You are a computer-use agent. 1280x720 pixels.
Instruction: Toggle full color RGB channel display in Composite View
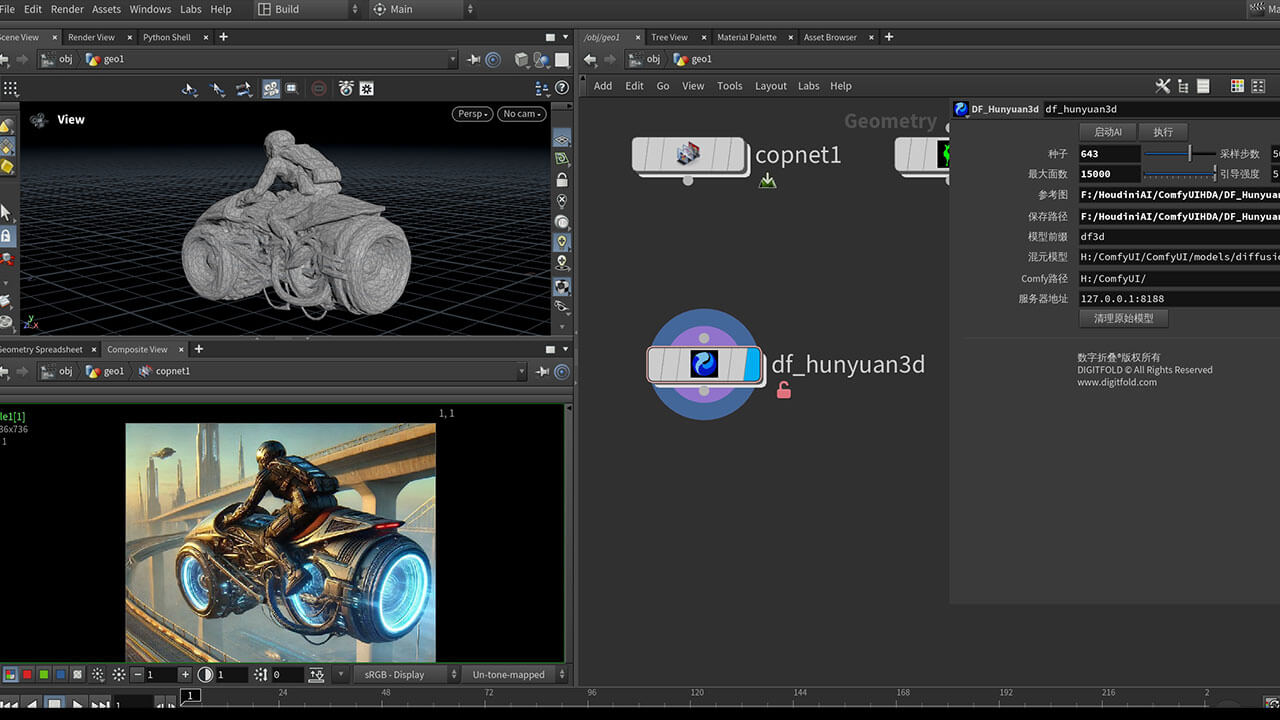point(9,675)
